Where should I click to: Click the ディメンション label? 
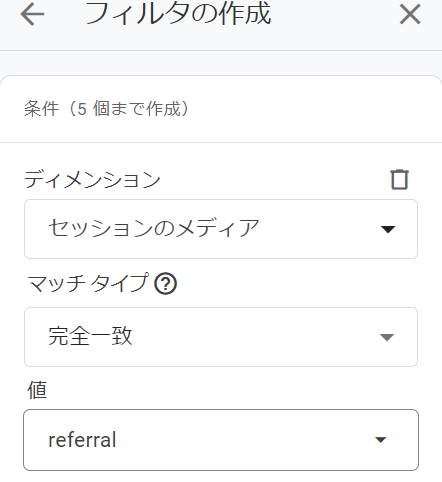click(x=92, y=179)
